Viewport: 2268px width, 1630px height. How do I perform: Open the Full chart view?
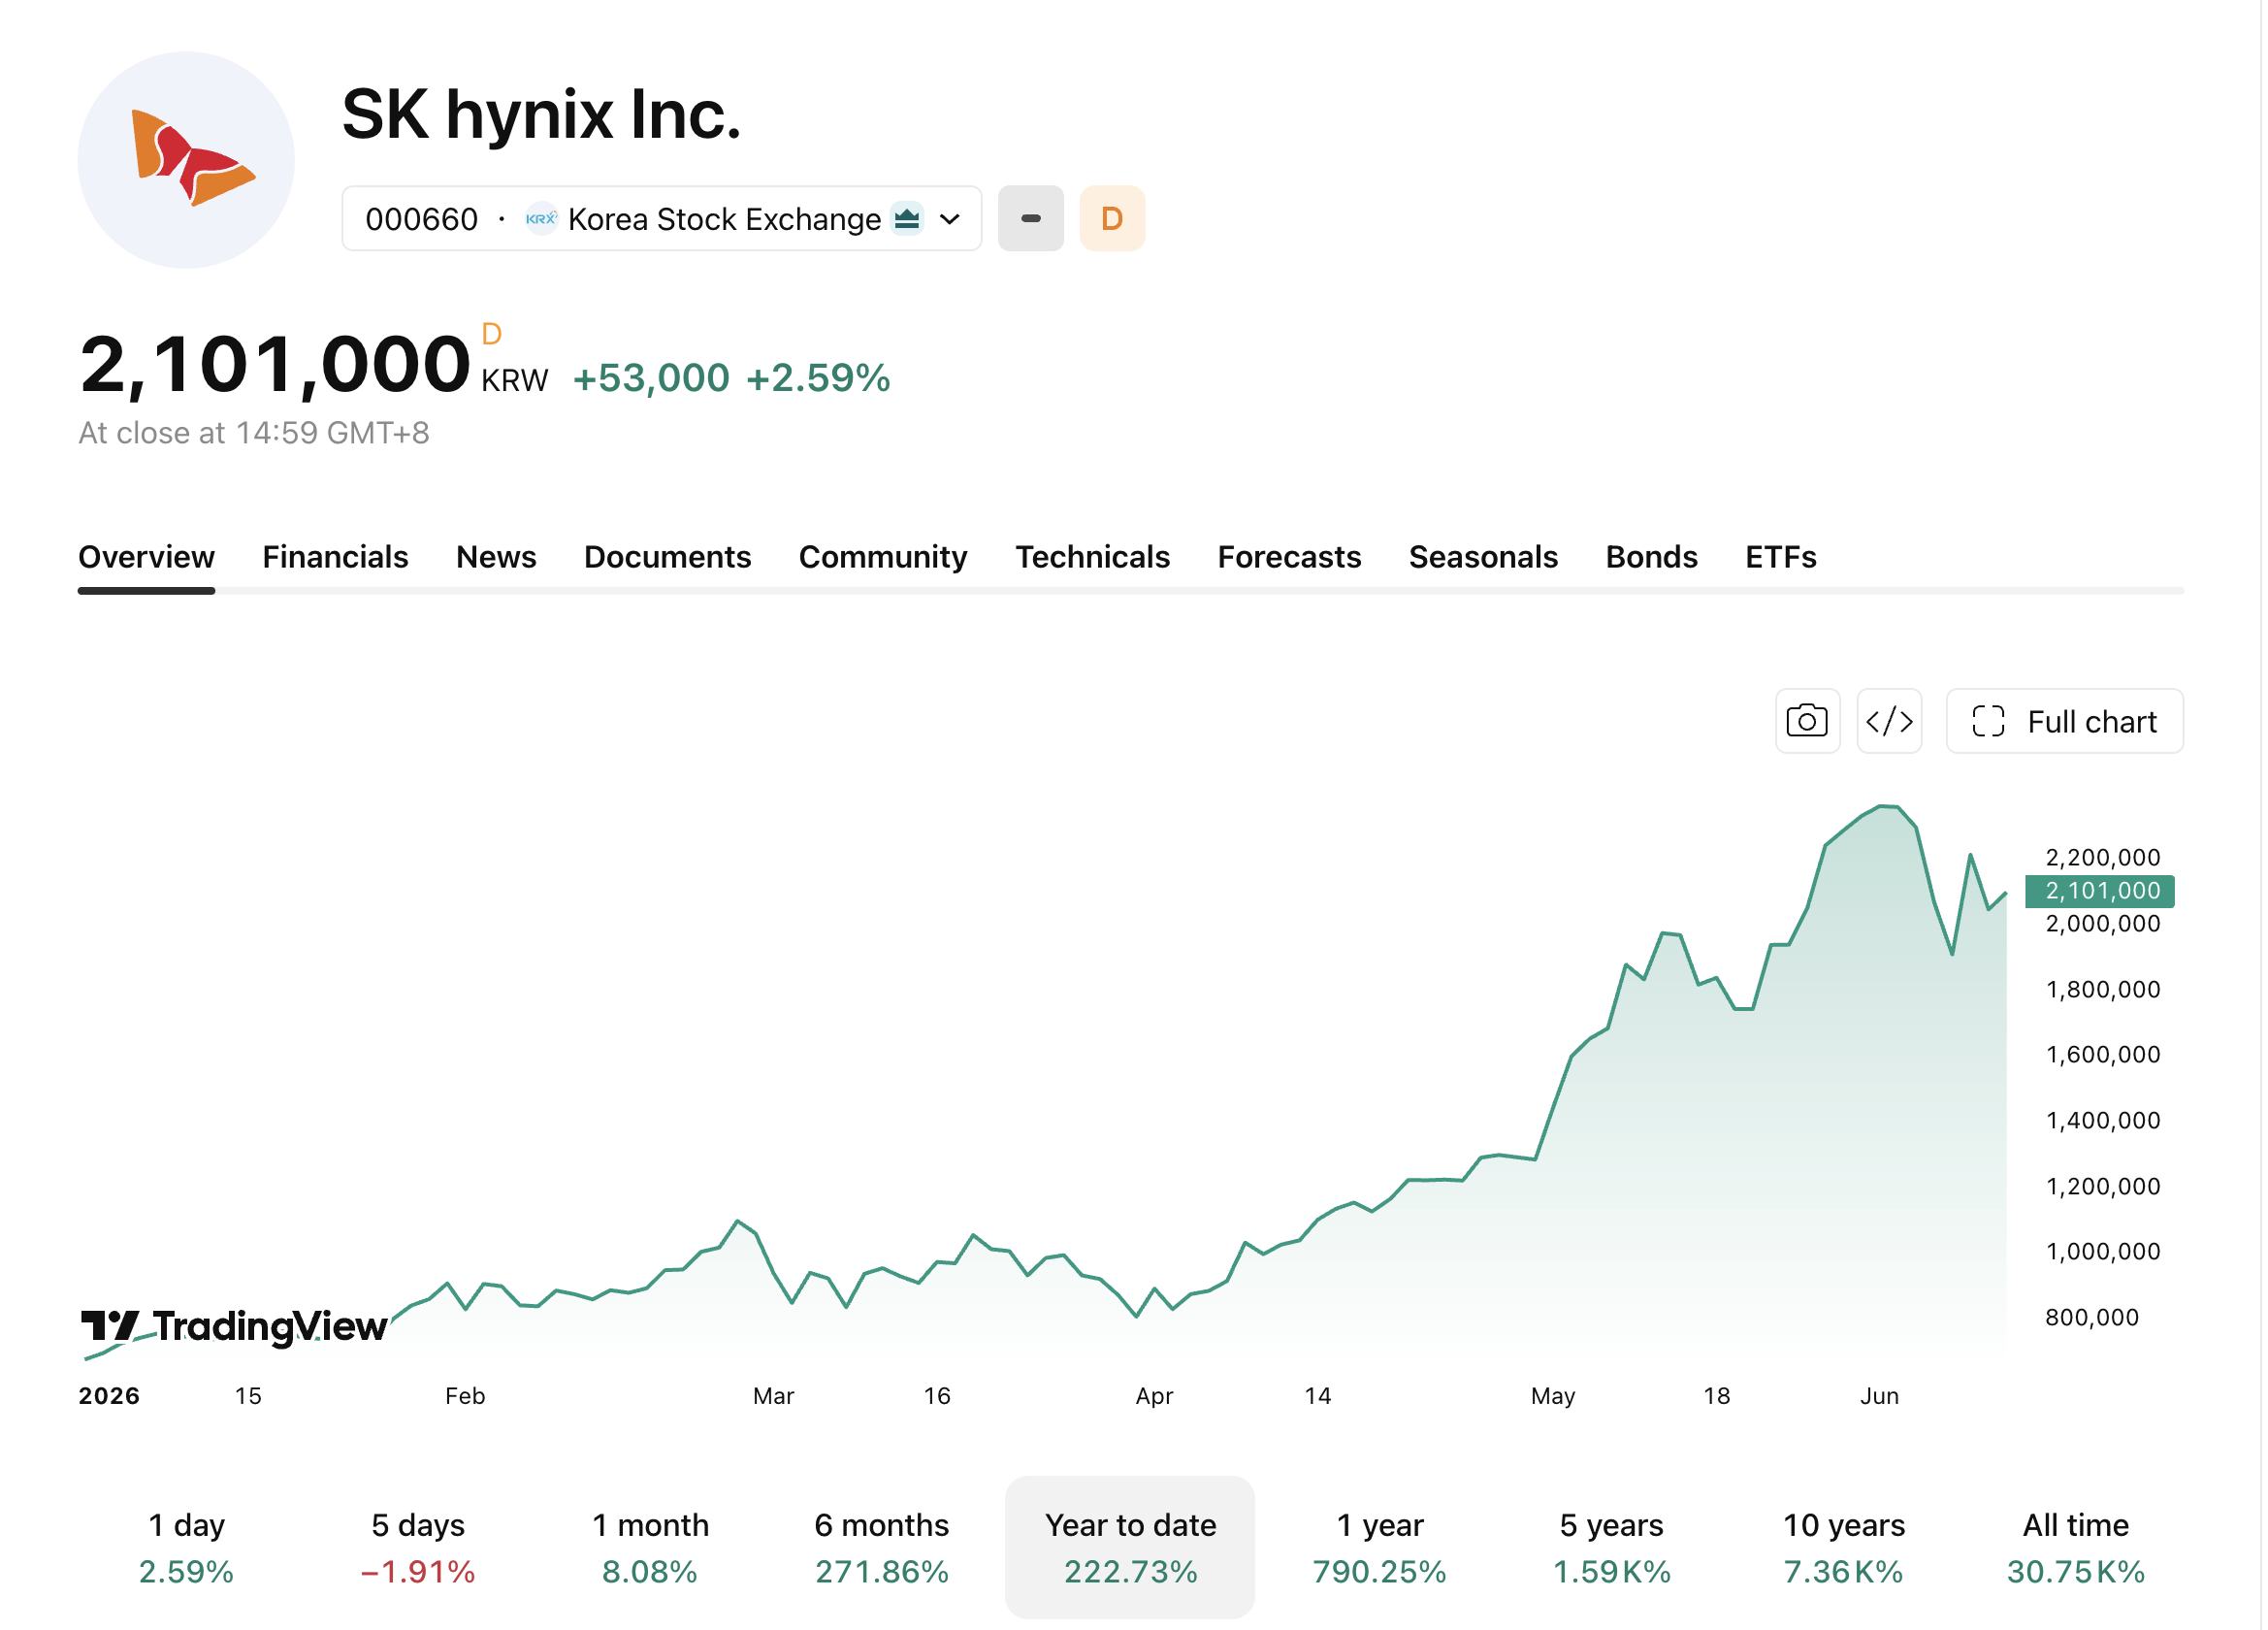pos(2064,721)
